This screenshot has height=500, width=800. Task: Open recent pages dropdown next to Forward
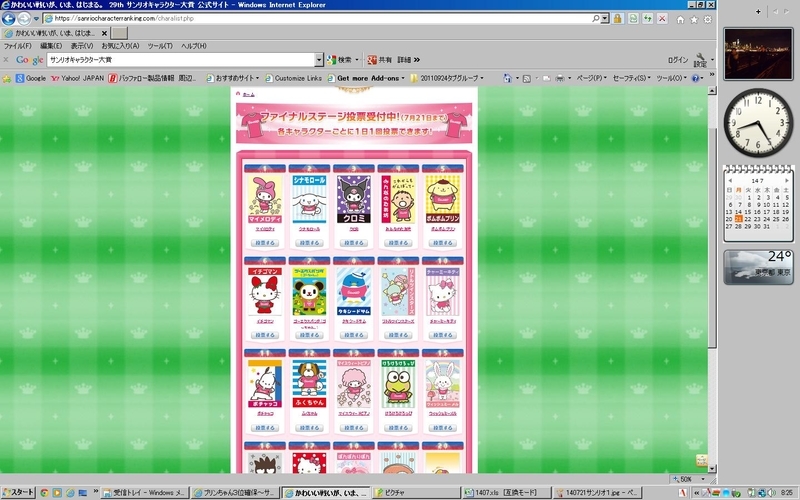click(x=36, y=19)
